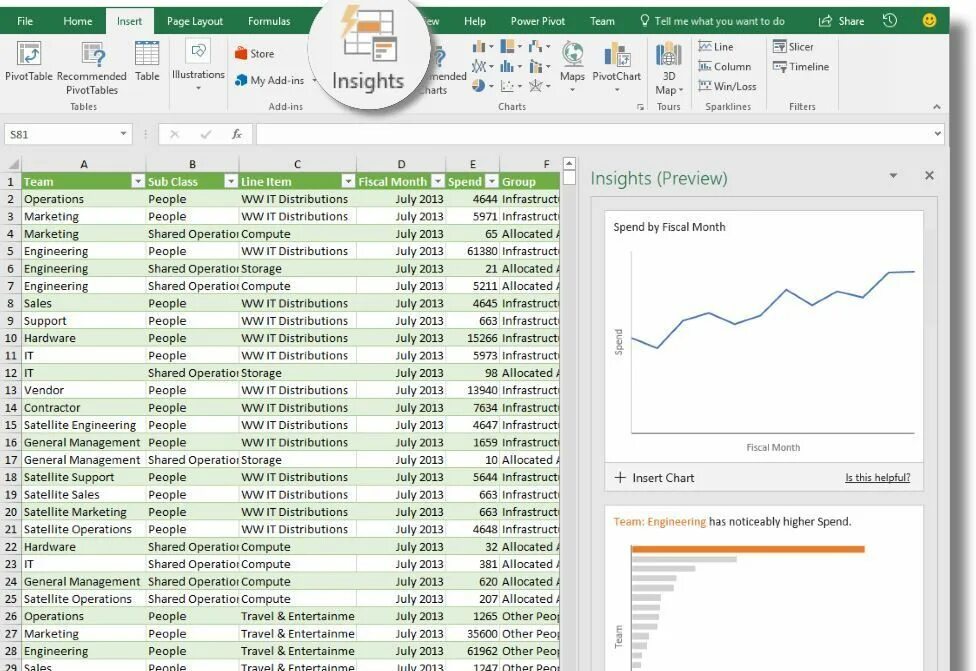
Task: Insert a statistic histogram chart
Action: 511,66
